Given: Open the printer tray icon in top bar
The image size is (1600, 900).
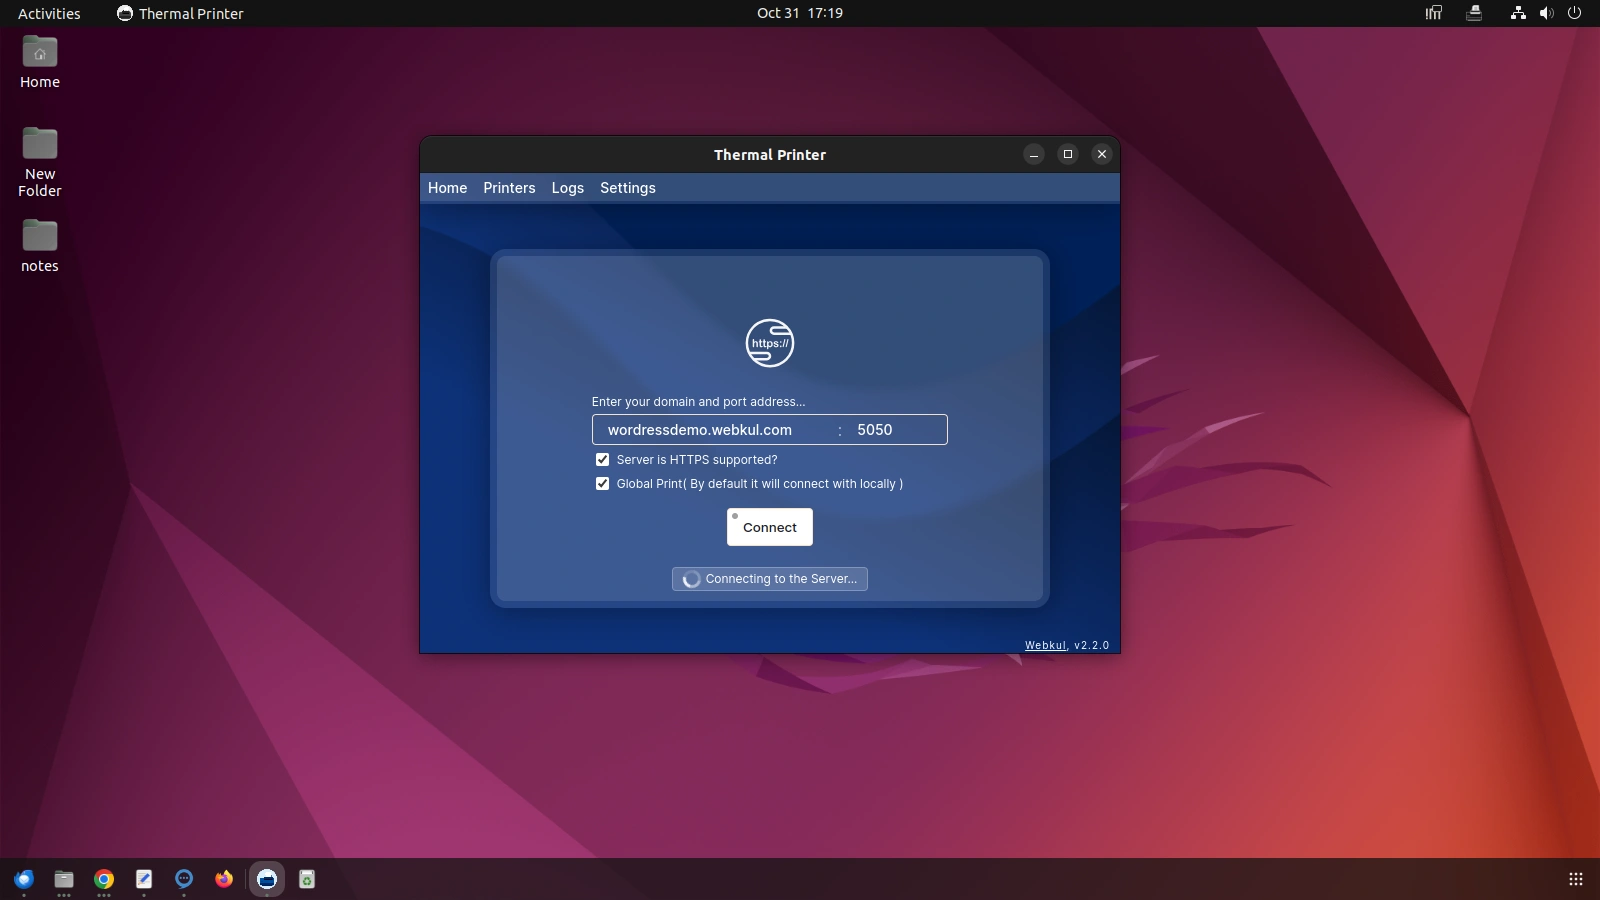Looking at the screenshot, I should (x=1473, y=13).
